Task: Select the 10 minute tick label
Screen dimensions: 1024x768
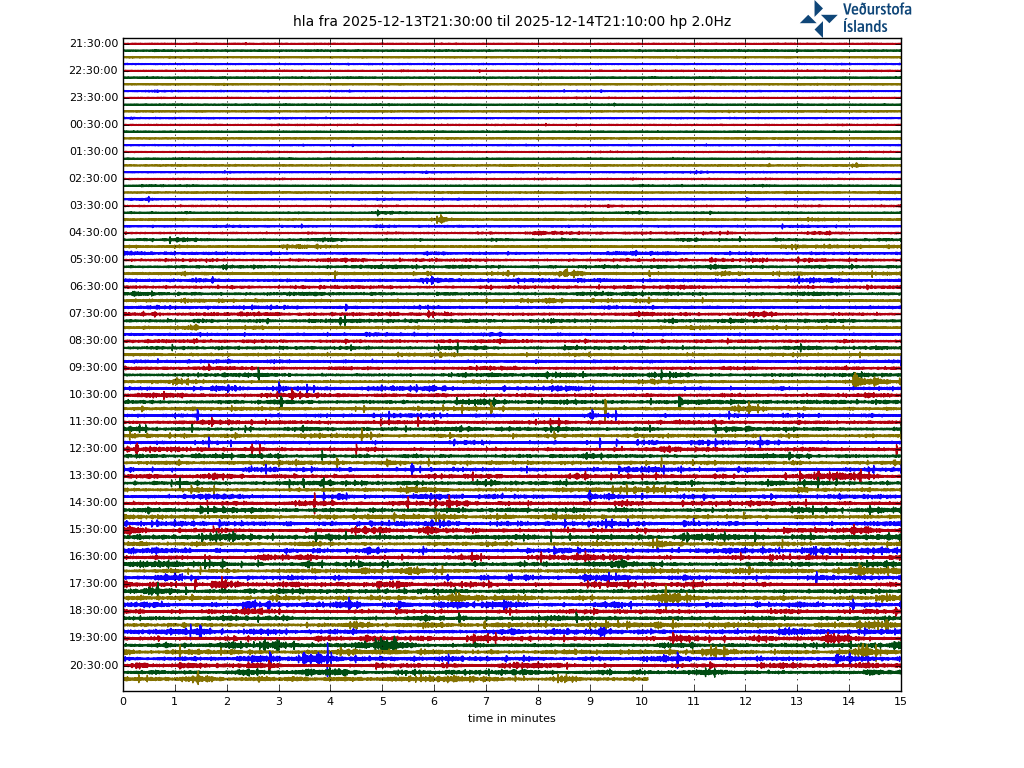Action: [641, 702]
